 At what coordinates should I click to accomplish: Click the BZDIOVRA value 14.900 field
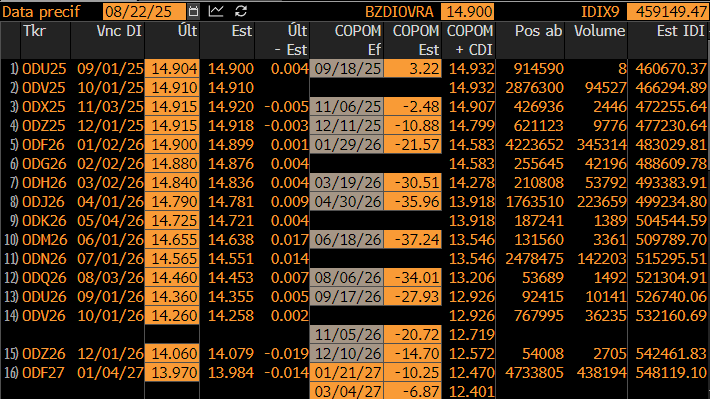(467, 11)
